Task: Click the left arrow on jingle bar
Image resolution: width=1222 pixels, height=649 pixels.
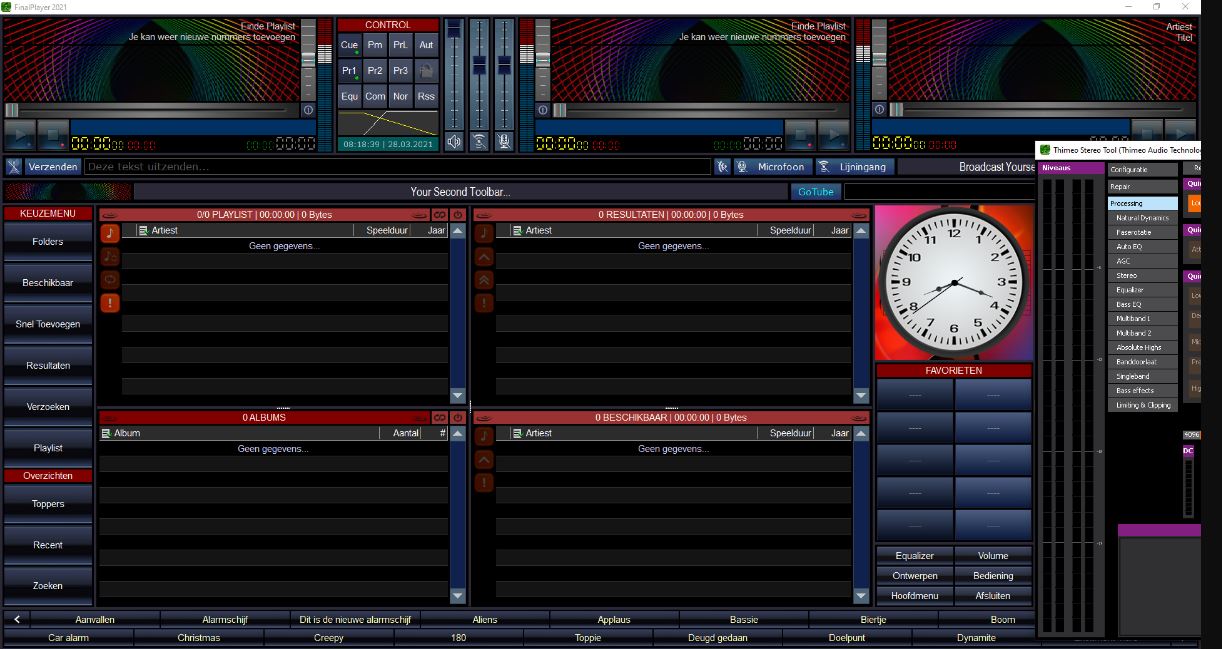Action: tap(17, 620)
